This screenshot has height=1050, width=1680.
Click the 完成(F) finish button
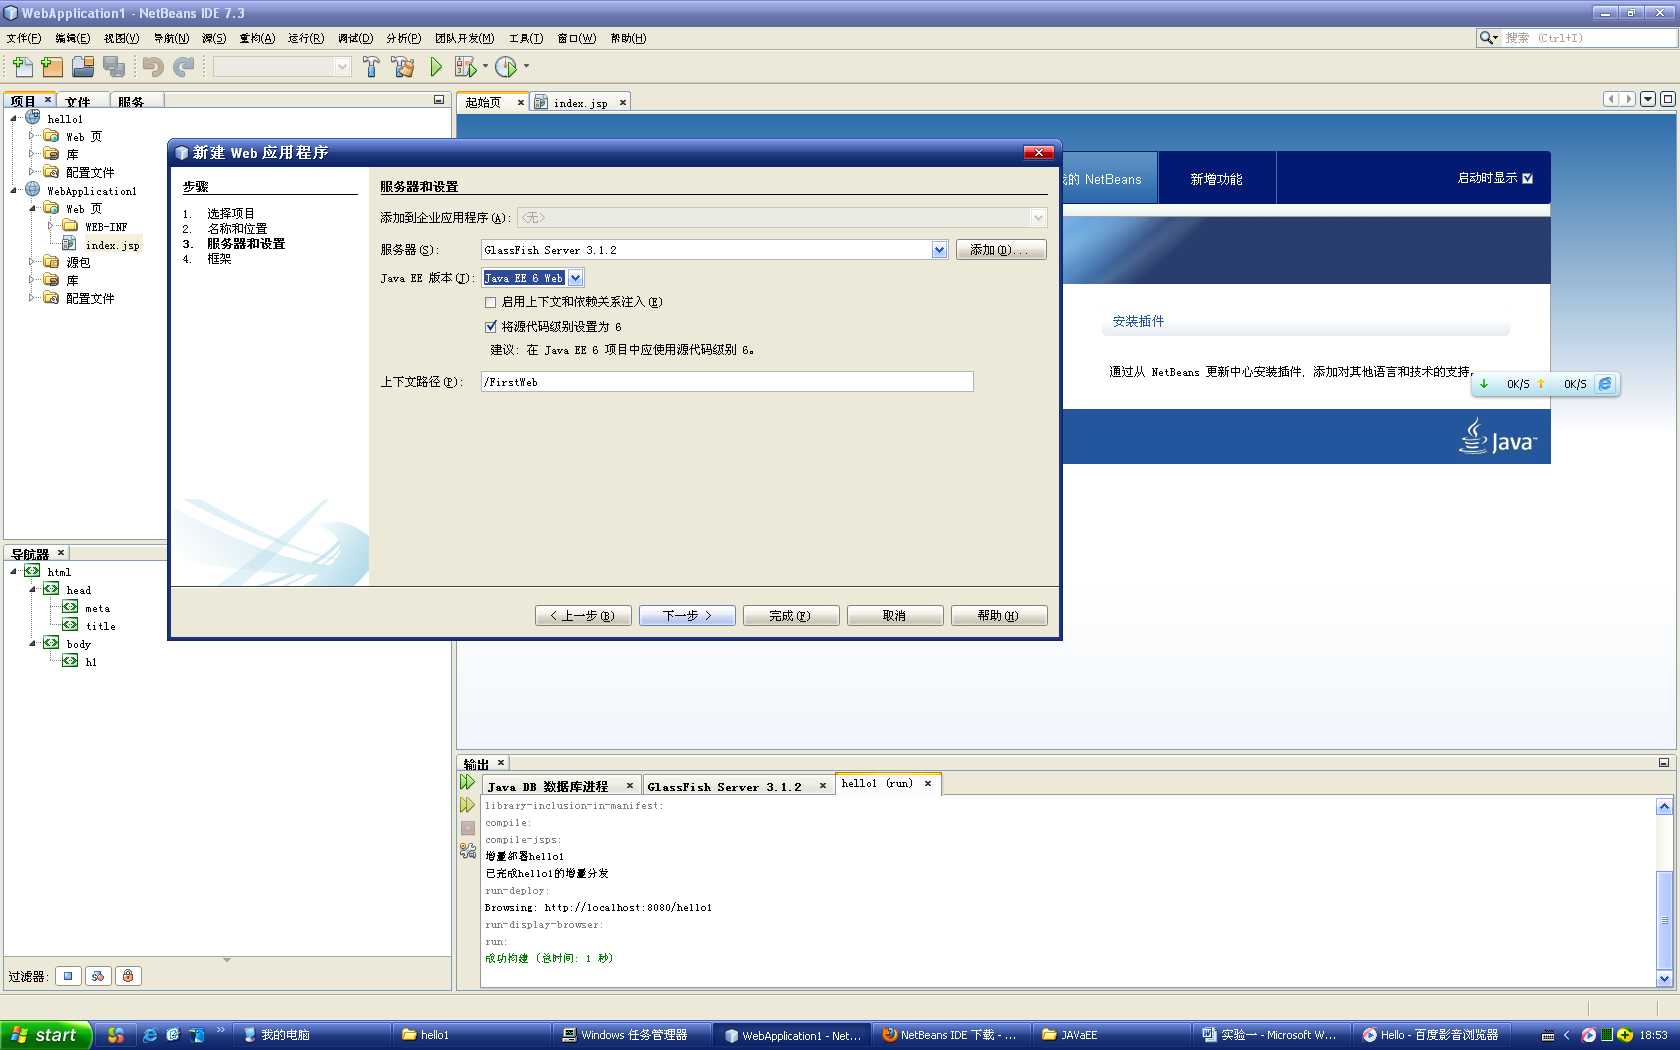point(791,616)
